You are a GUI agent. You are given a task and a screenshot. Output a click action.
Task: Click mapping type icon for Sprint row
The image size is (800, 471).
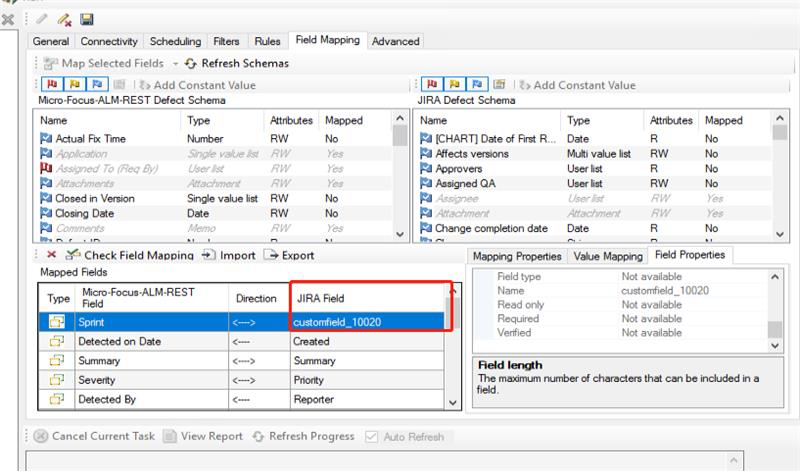pyautogui.click(x=57, y=322)
